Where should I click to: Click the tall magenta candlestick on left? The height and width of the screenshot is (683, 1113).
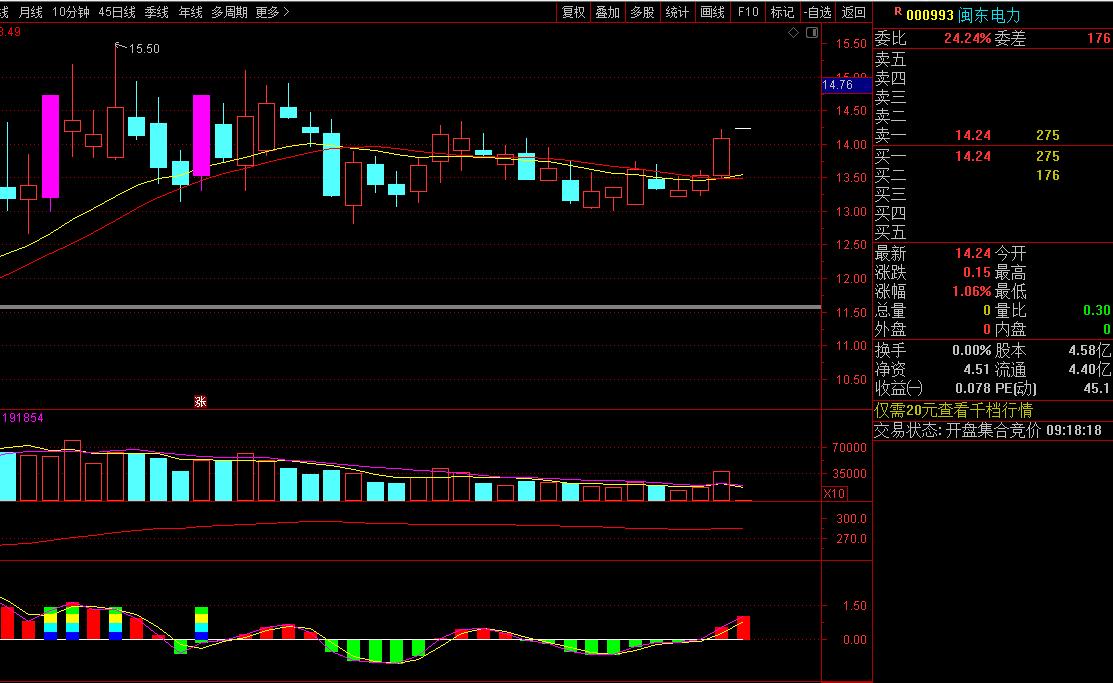click(x=50, y=147)
